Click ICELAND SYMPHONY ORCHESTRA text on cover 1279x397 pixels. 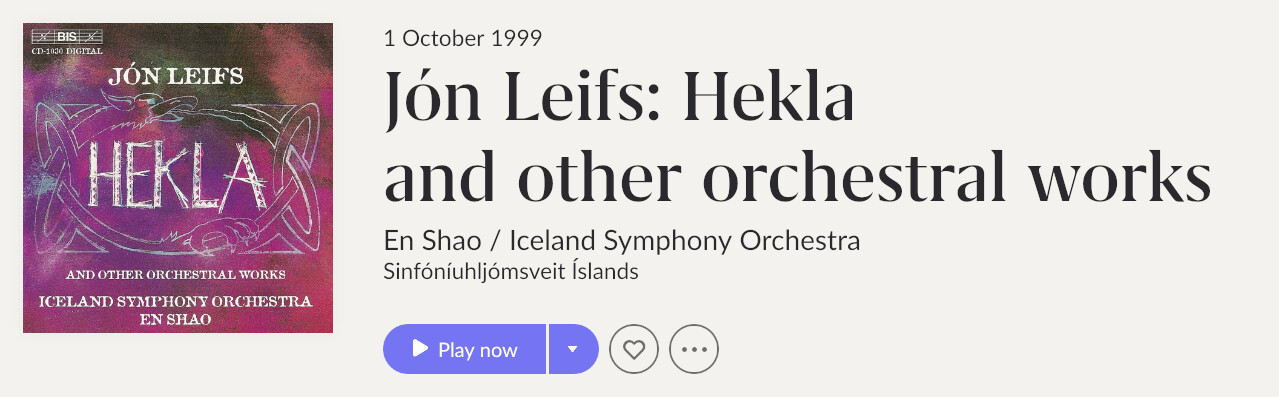176,301
